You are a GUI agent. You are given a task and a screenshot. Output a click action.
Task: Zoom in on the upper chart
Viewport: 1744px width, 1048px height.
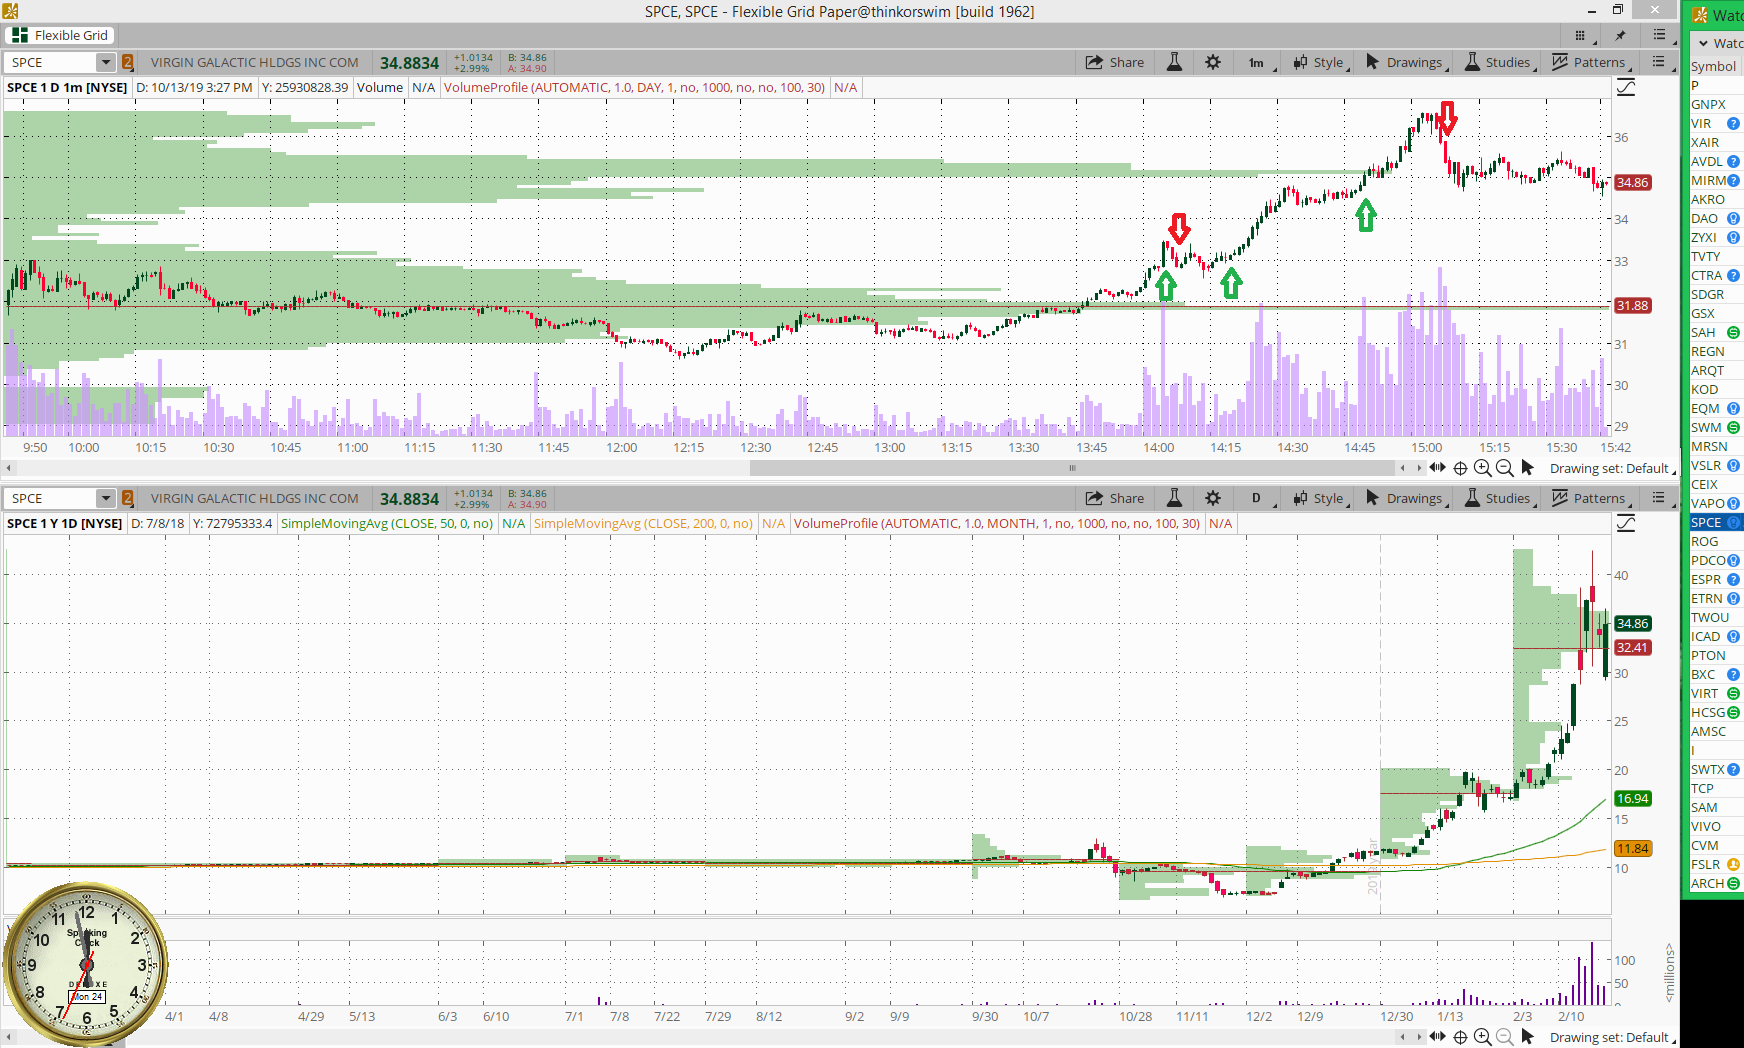tap(1482, 468)
